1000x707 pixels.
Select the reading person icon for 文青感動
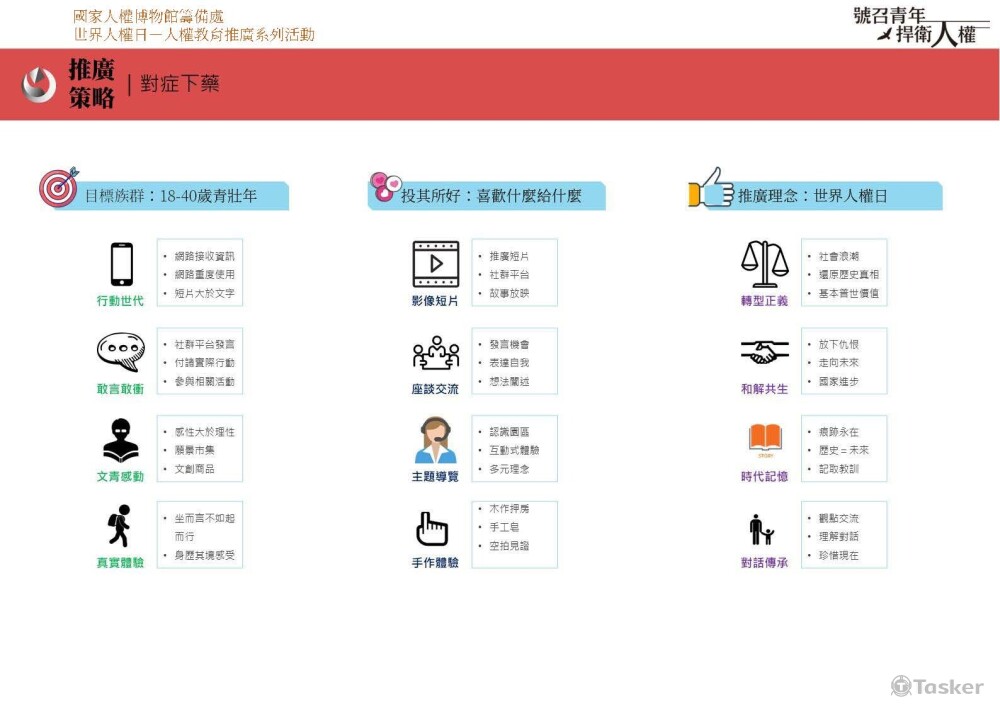[x=120, y=440]
